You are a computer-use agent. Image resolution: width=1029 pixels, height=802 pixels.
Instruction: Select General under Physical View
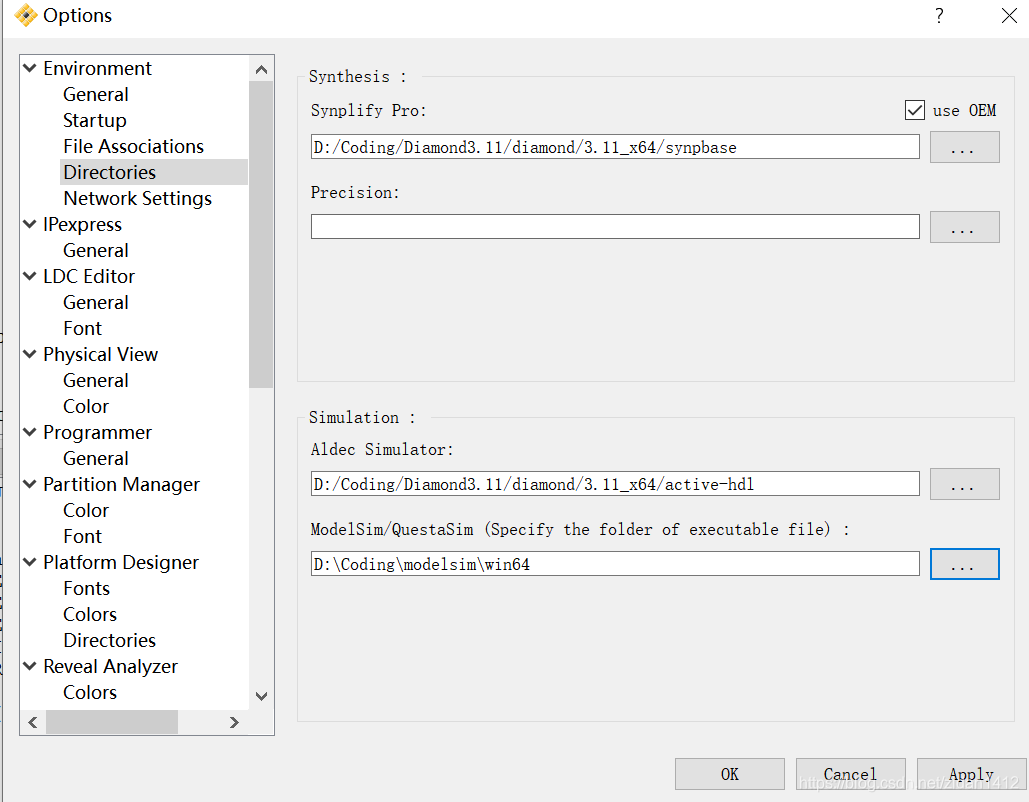pyautogui.click(x=96, y=380)
